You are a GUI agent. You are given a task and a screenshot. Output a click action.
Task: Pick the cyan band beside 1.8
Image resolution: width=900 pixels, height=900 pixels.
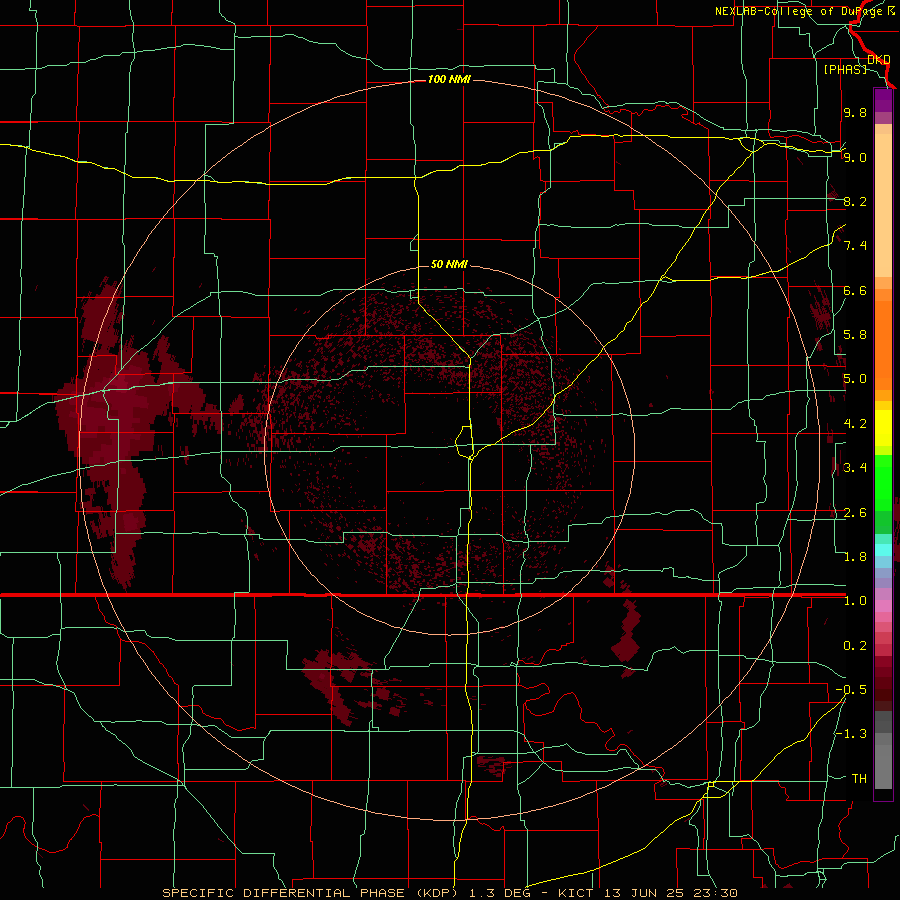(883, 550)
